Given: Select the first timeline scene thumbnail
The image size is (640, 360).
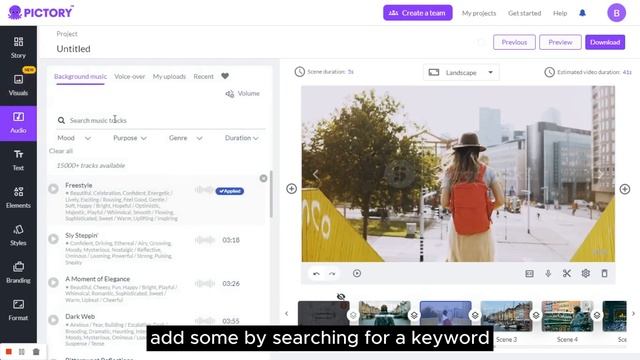Looking at the screenshot, I should click(x=324, y=313).
